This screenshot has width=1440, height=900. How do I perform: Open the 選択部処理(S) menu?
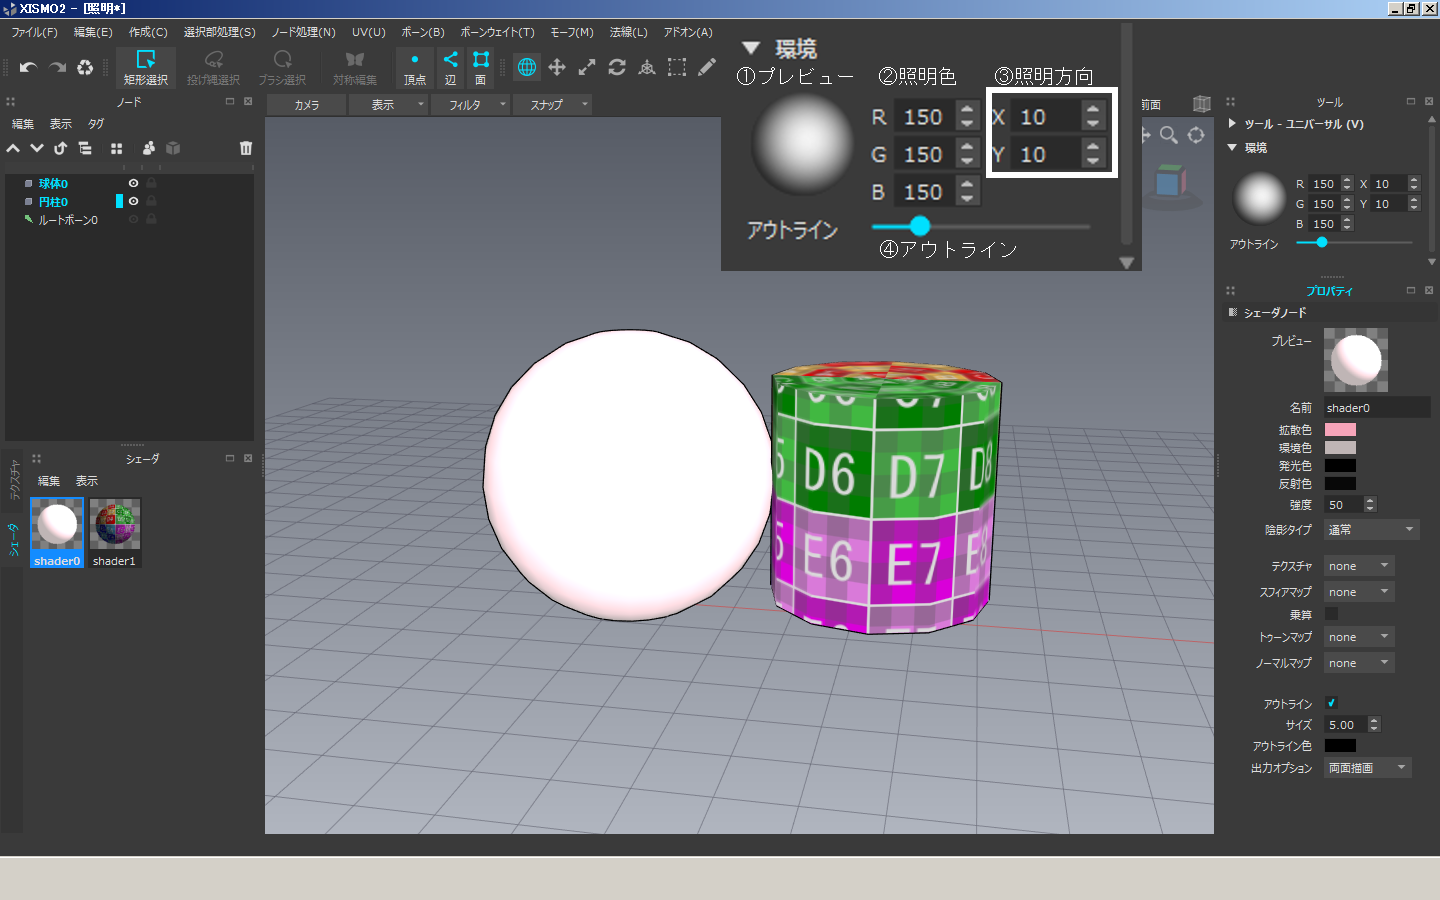(220, 32)
